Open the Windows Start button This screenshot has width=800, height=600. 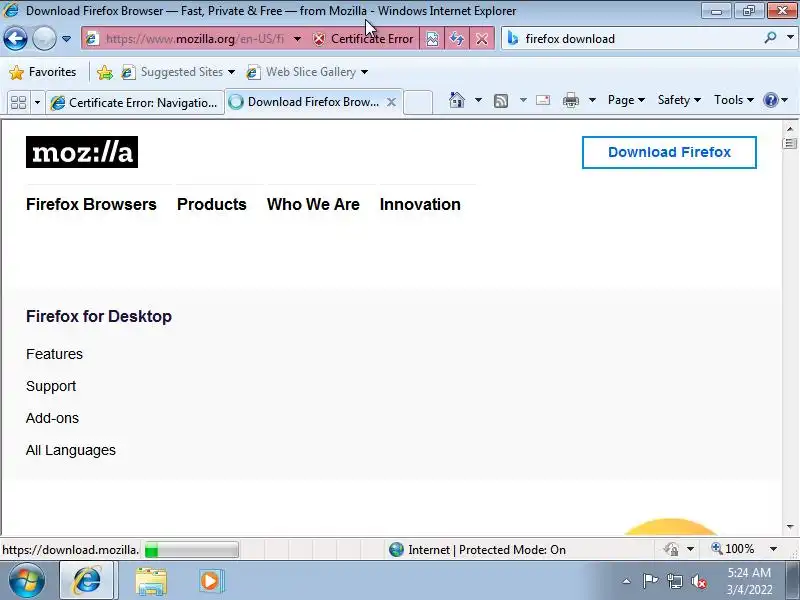(26, 581)
